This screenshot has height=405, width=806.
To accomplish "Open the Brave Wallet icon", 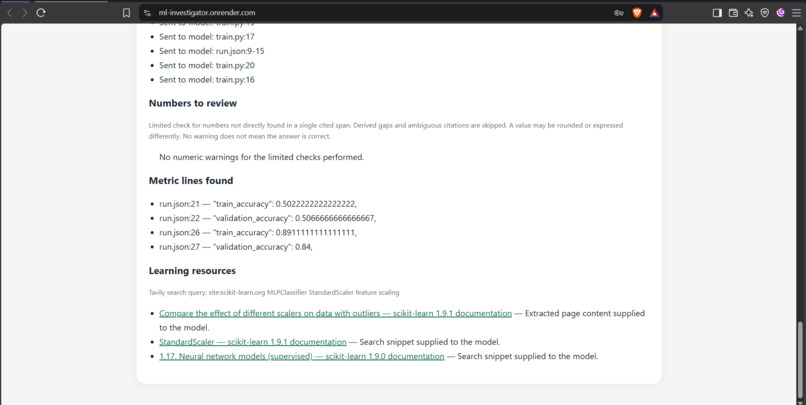I will click(x=734, y=13).
